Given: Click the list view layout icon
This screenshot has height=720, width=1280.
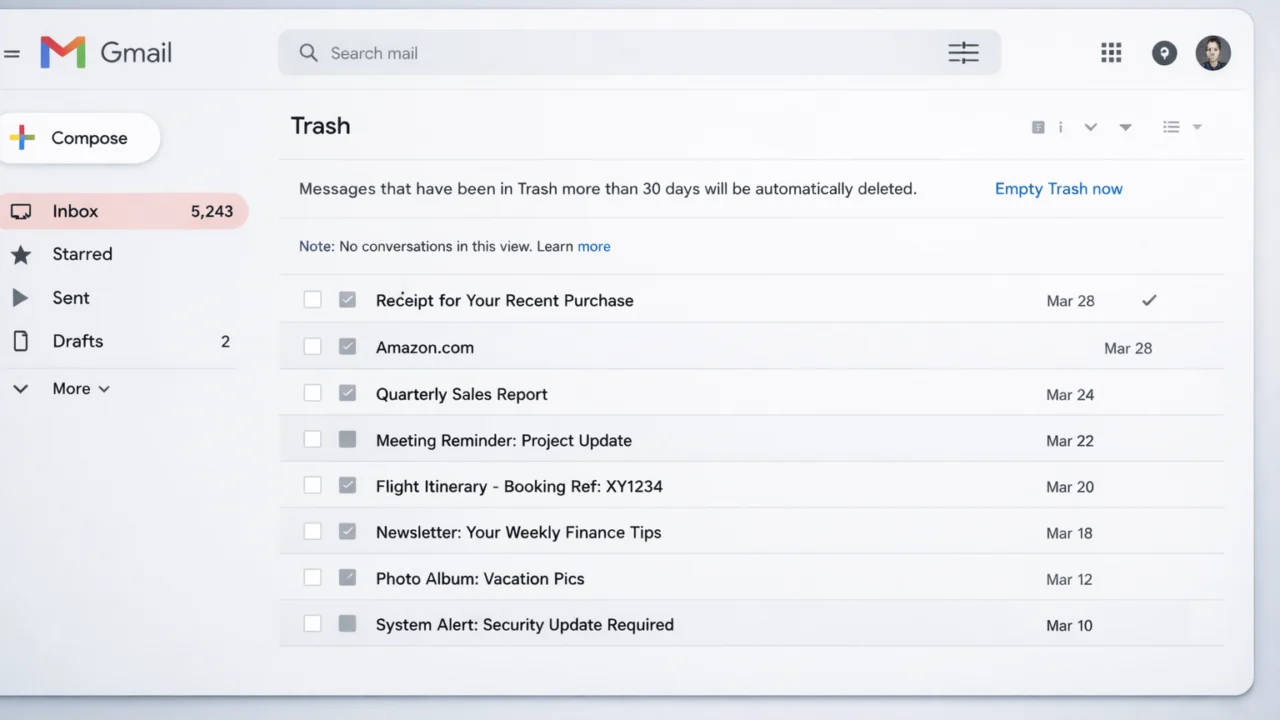Looking at the screenshot, I should pyautogui.click(x=1171, y=127).
